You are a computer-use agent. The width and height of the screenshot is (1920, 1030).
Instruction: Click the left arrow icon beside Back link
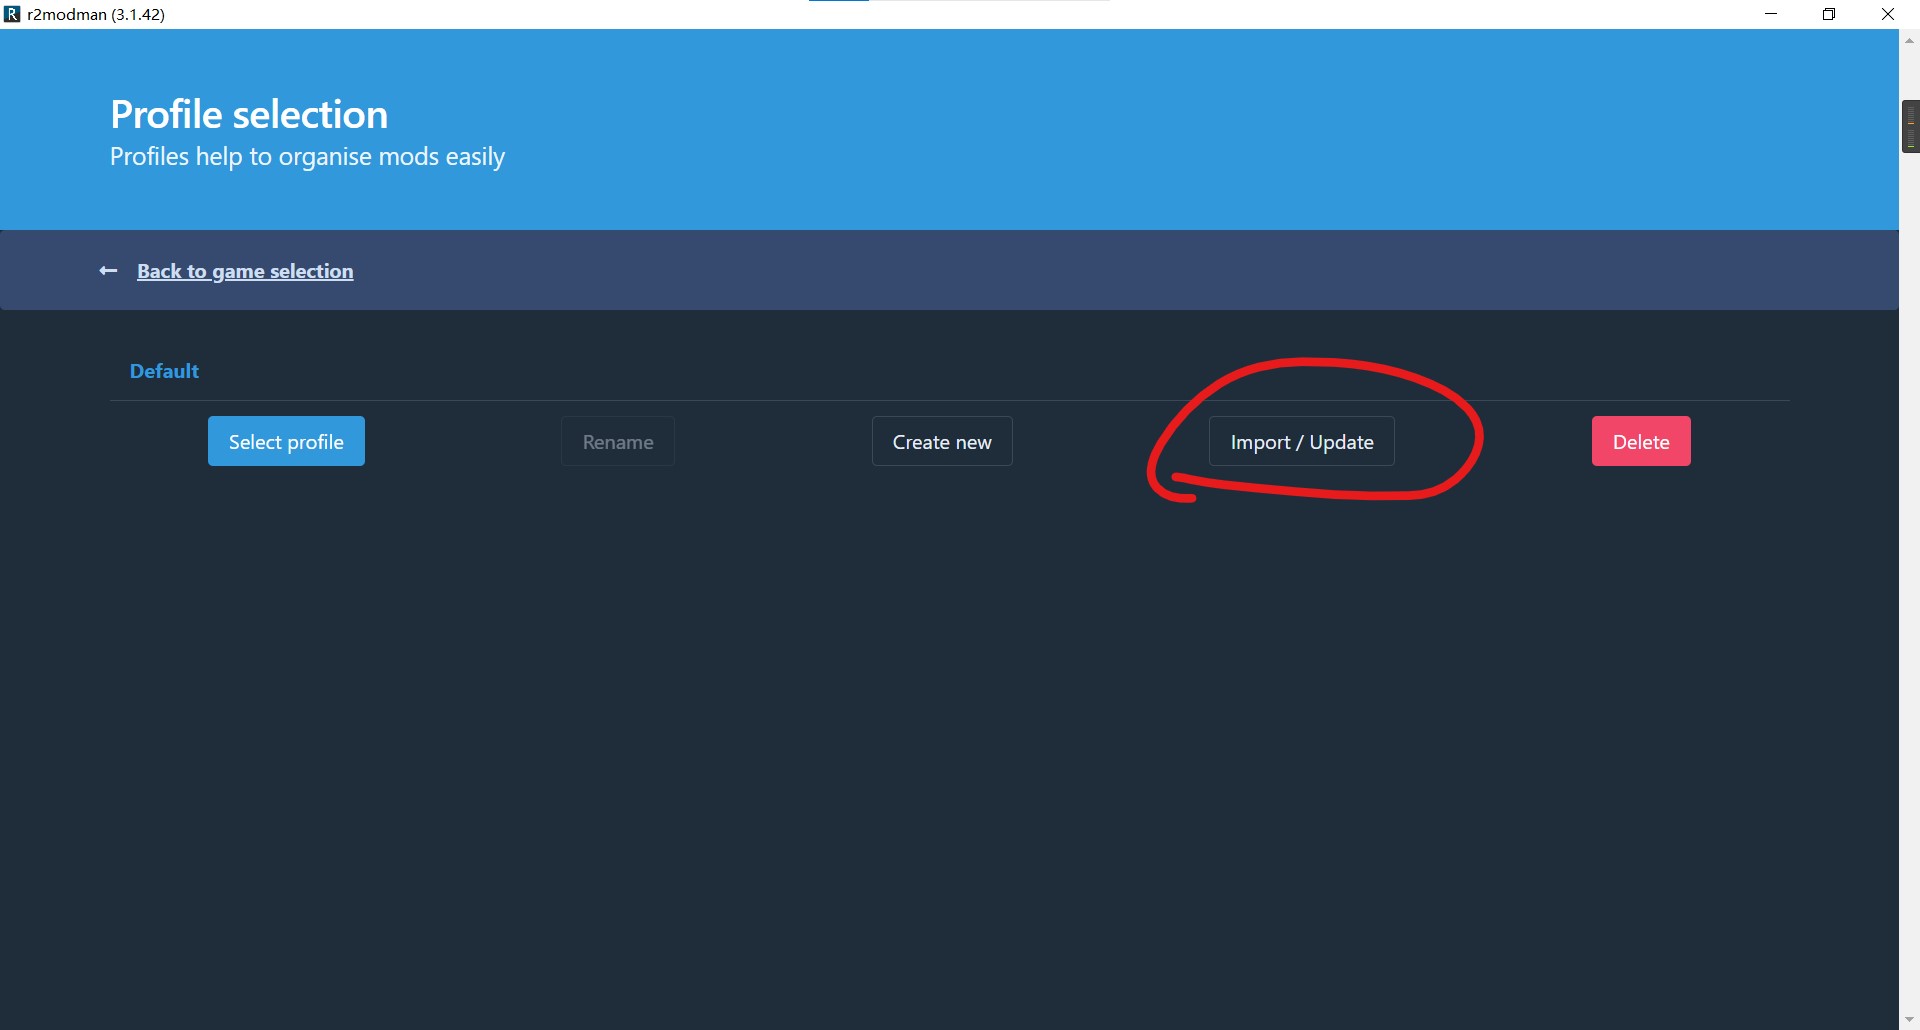tap(108, 271)
